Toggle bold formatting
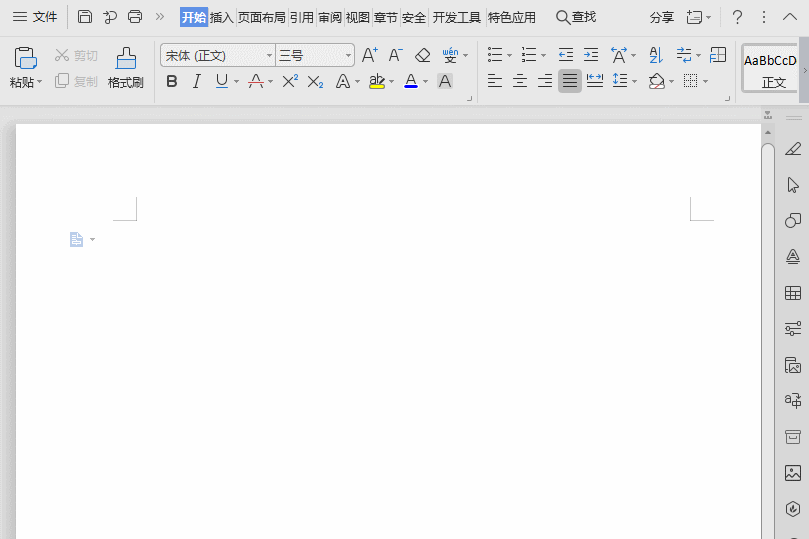Screen dimensions: 809x539 [172, 81]
